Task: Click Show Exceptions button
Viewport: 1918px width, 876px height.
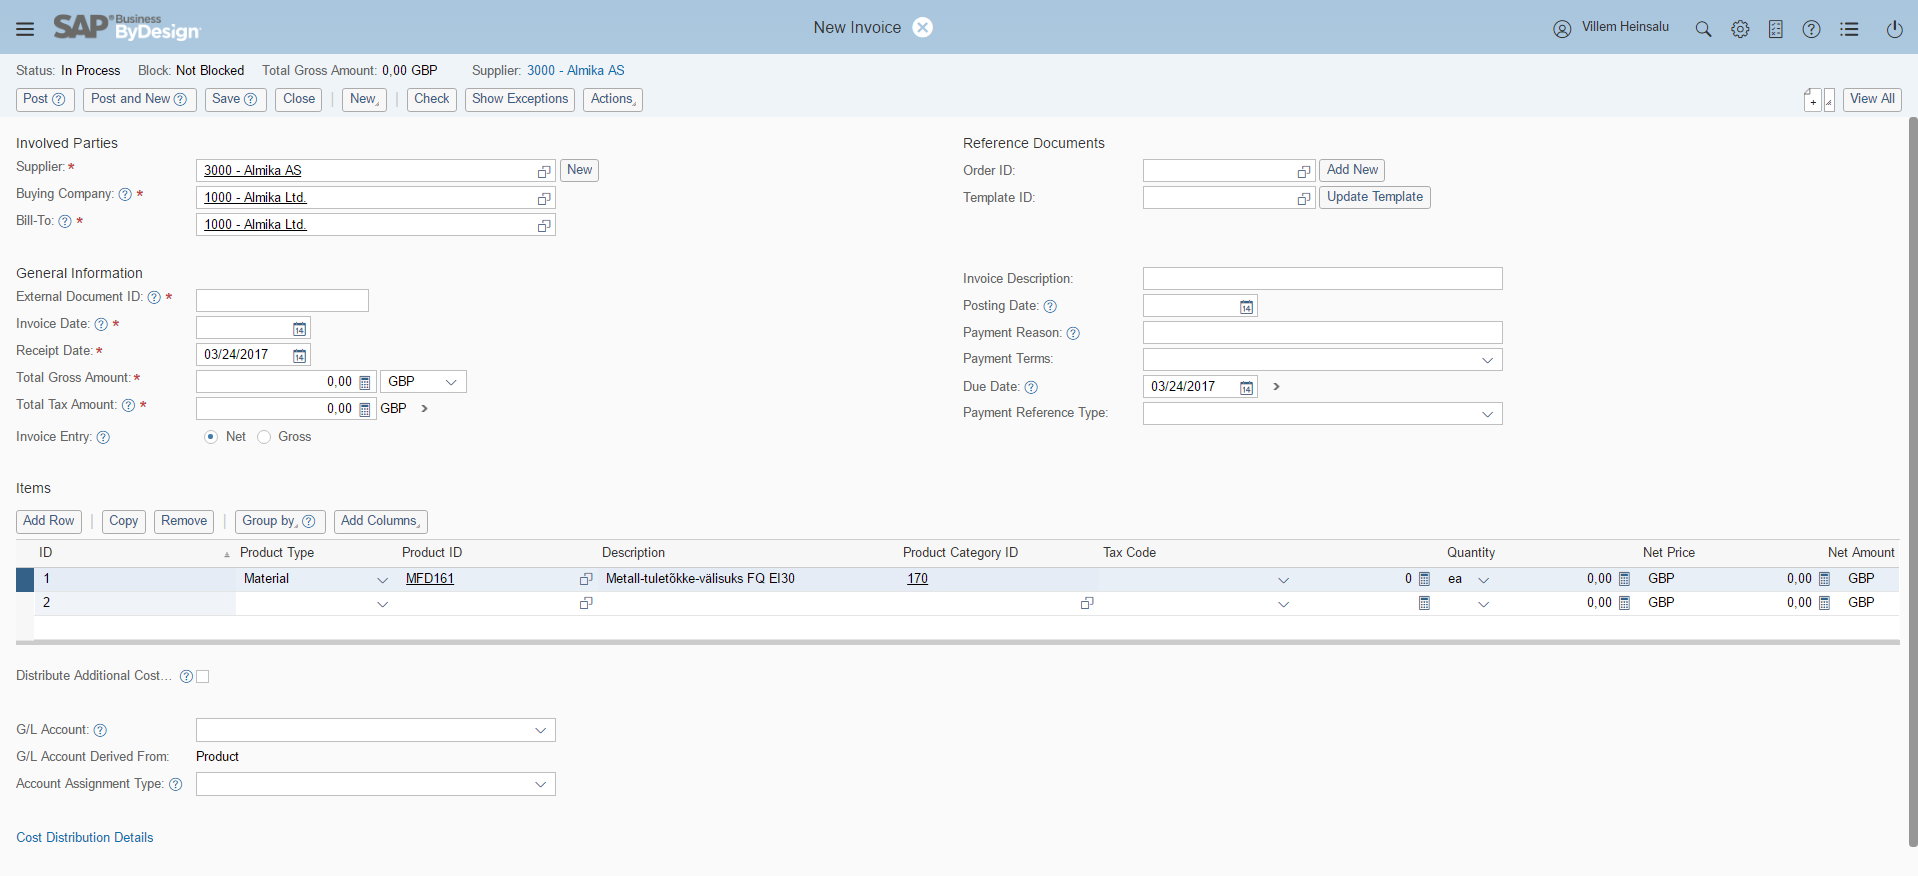Action: (520, 100)
